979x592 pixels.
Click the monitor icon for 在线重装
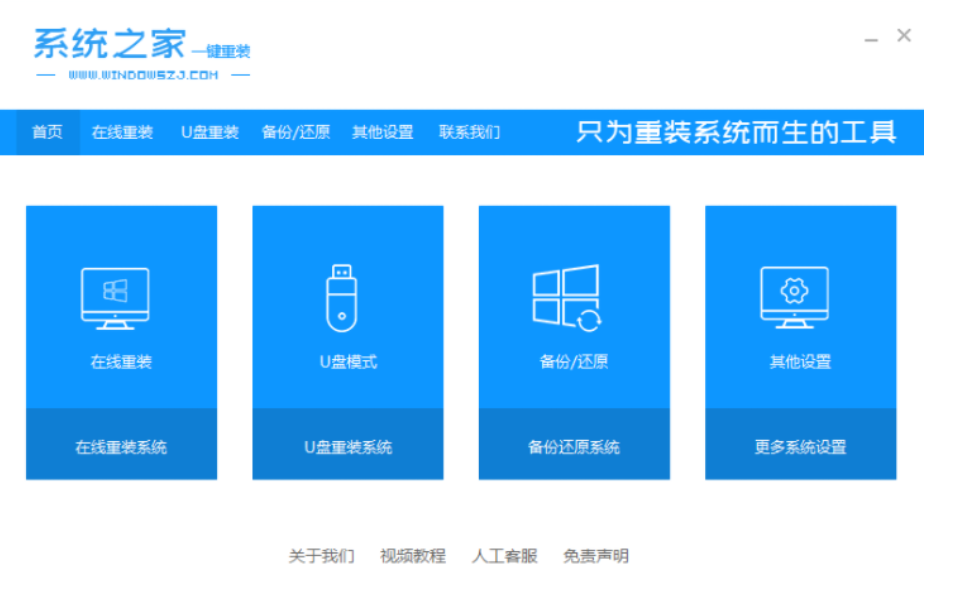[115, 297]
